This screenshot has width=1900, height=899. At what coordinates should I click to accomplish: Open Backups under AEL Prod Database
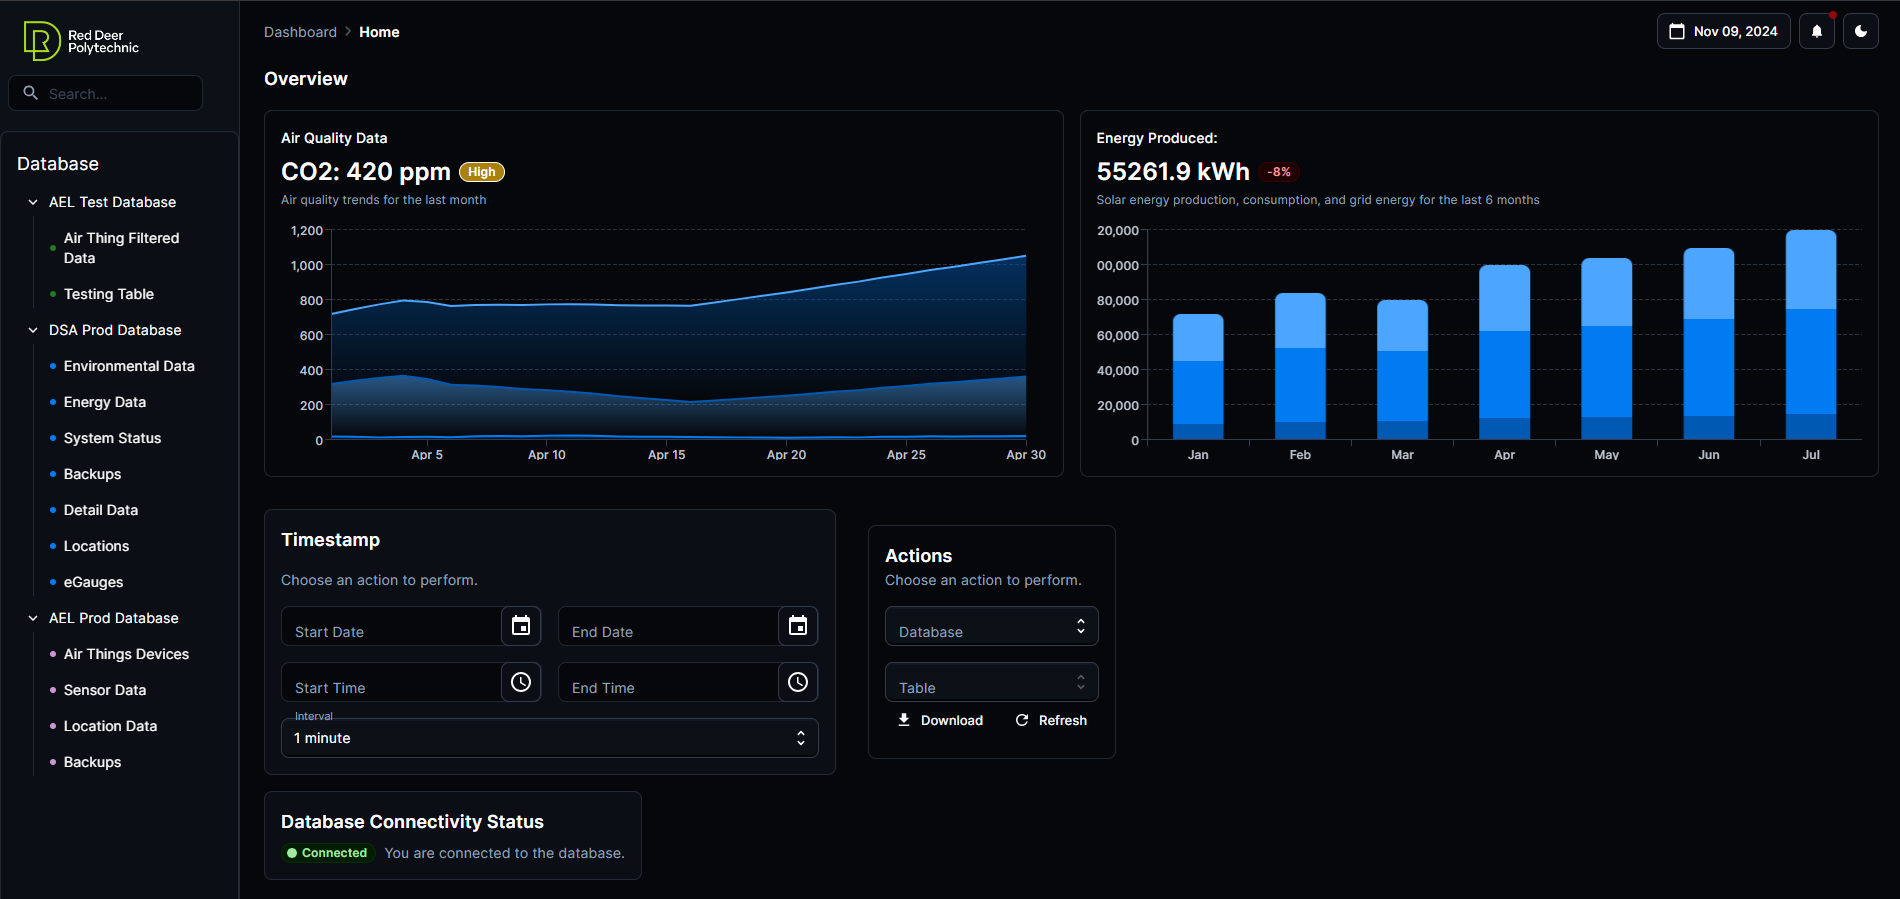click(x=92, y=762)
